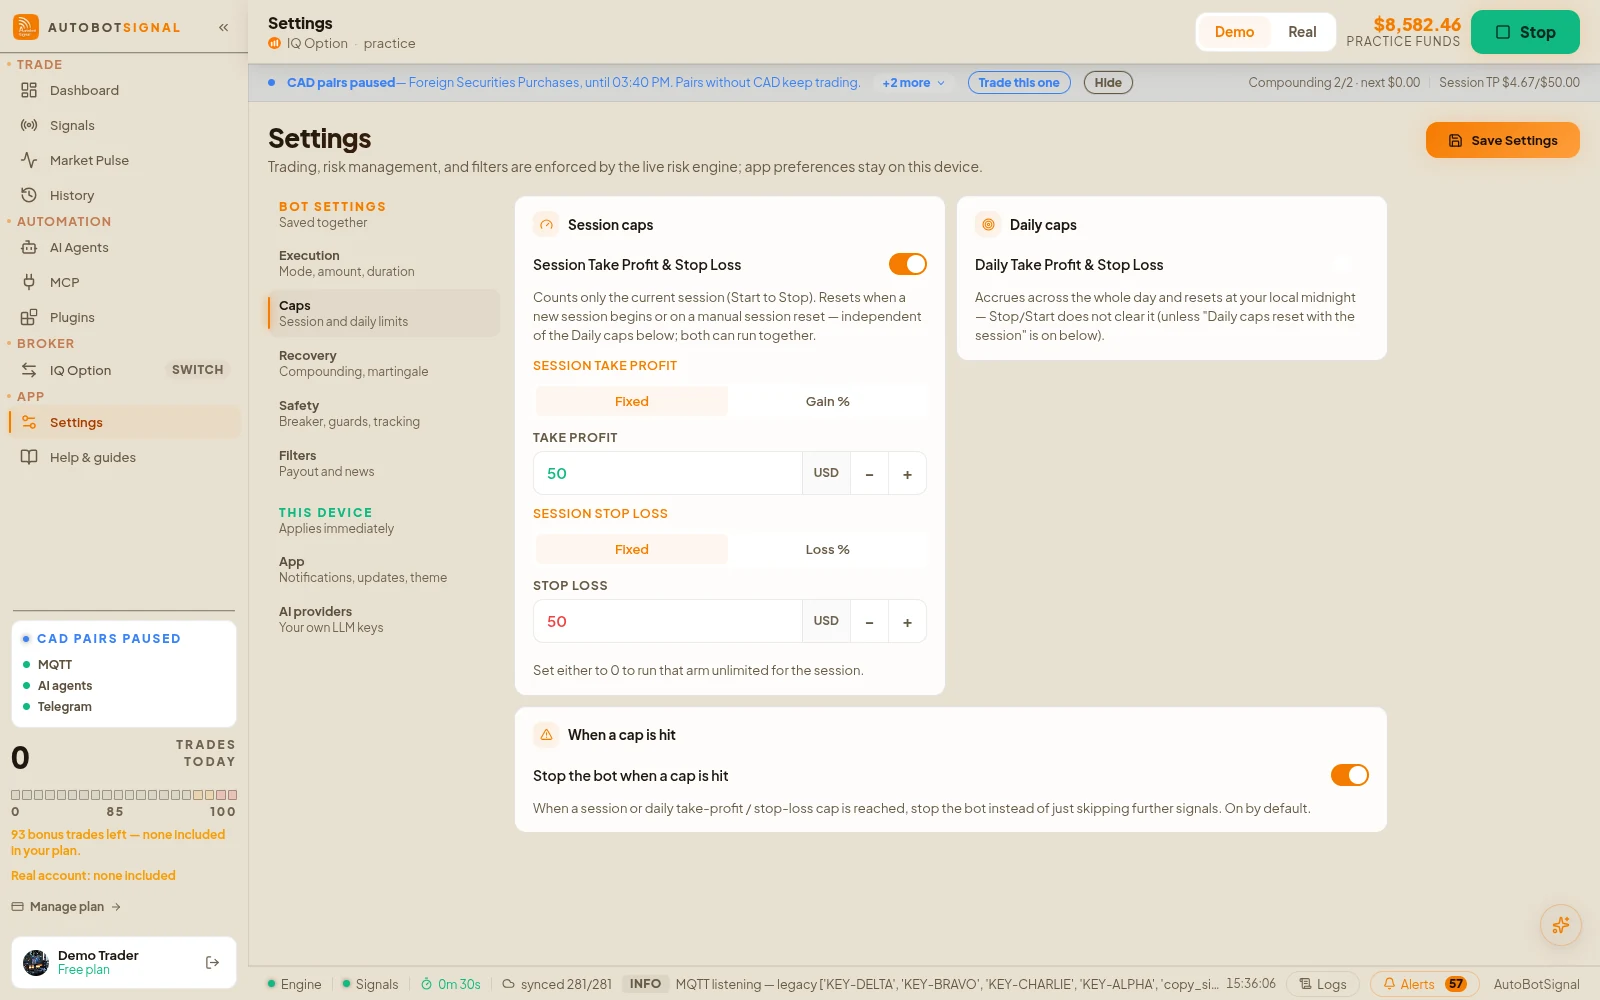Open MCP page
This screenshot has height=1000, width=1600.
pos(124,282)
